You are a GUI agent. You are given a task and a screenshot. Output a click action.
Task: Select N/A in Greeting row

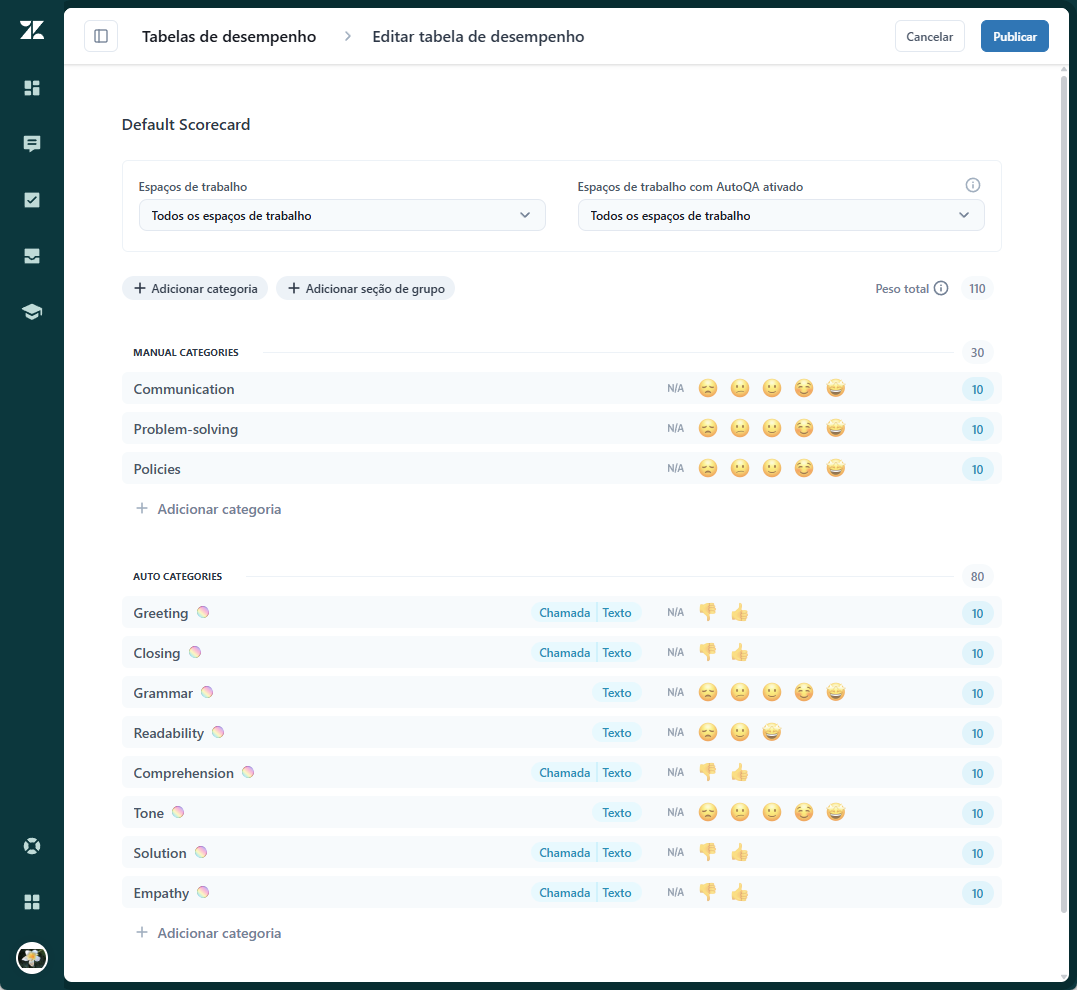[x=675, y=612]
